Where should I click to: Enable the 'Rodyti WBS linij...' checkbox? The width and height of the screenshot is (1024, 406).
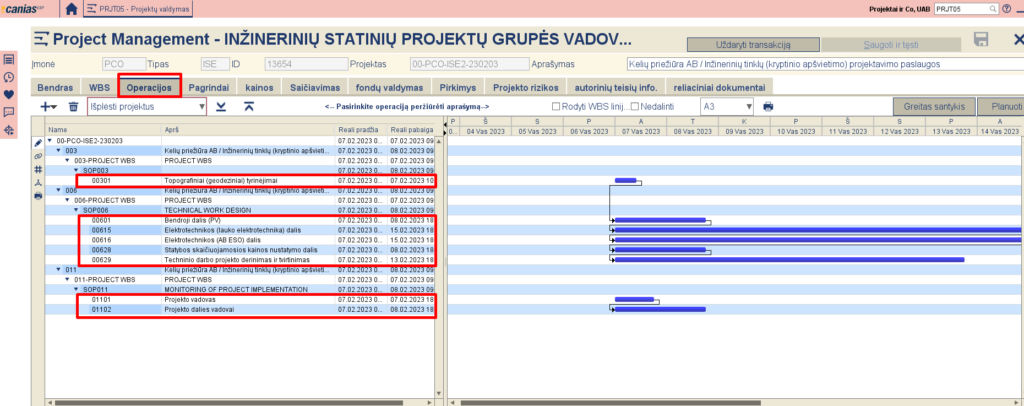557,106
